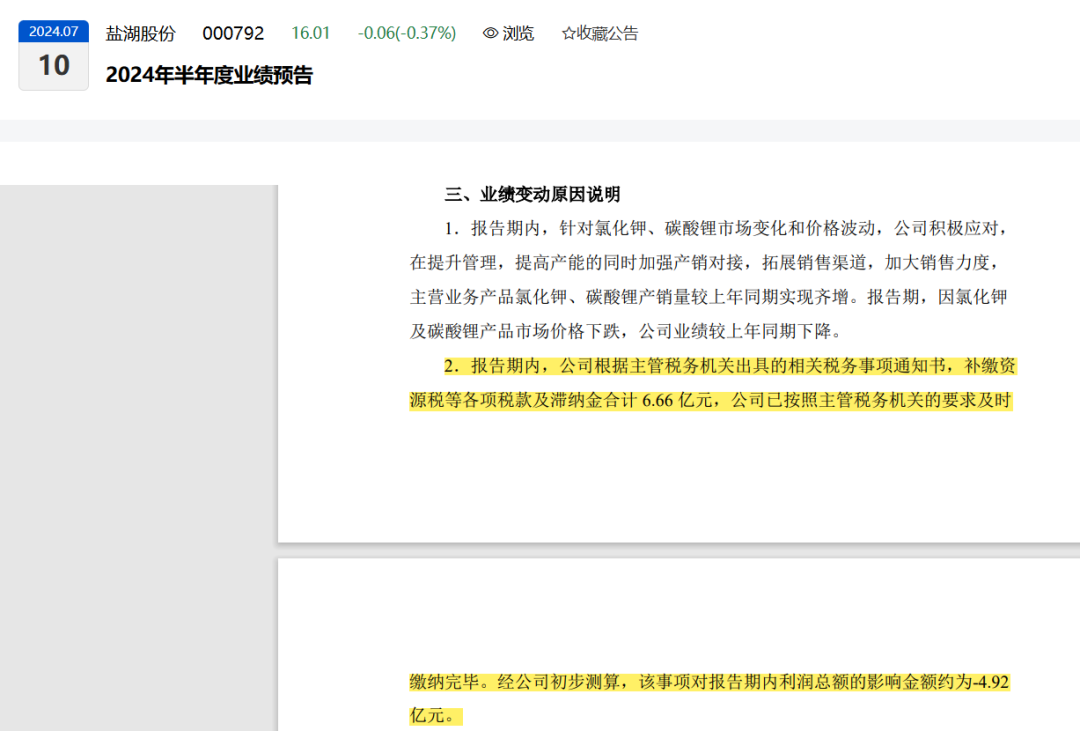Image resolution: width=1080 pixels, height=731 pixels.
Task: Open the 盐湖股份 stock name link
Action: pyautogui.click(x=140, y=33)
